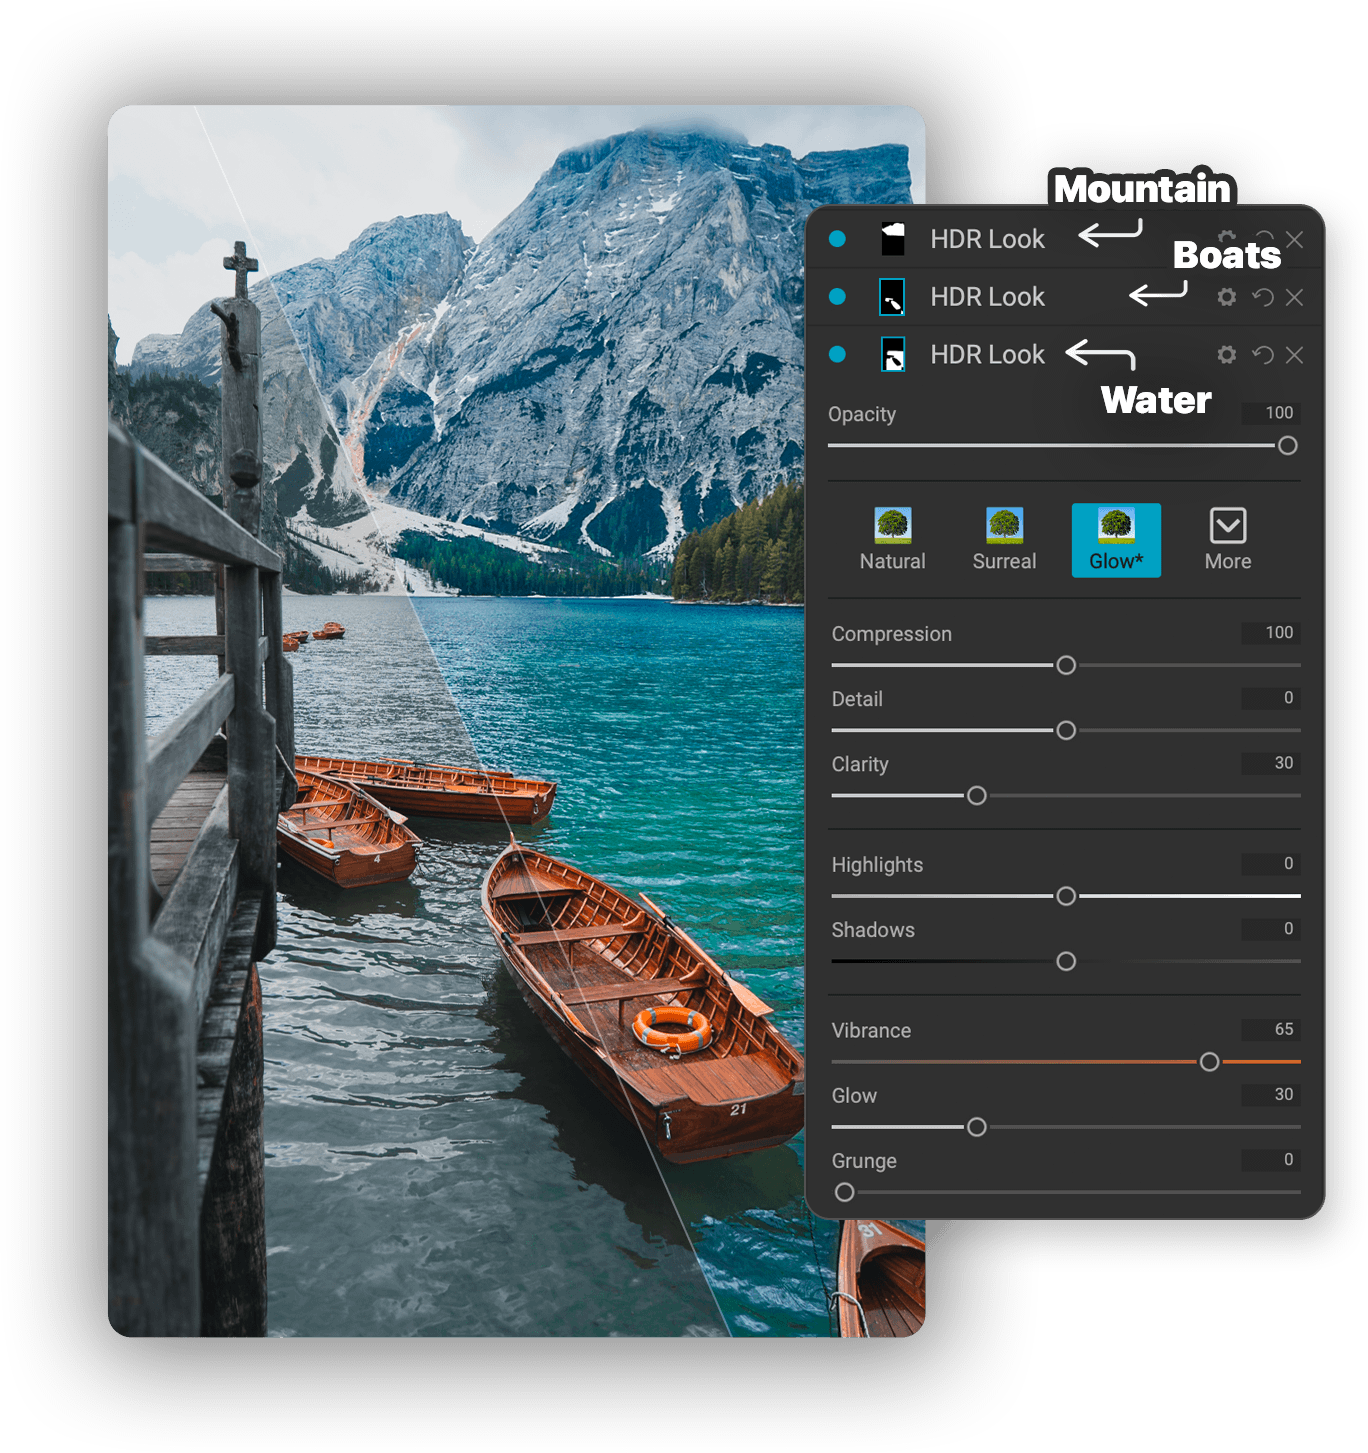Open settings gear on Mountain HDR Look
The height and width of the screenshot is (1453, 1368).
click(x=1227, y=239)
